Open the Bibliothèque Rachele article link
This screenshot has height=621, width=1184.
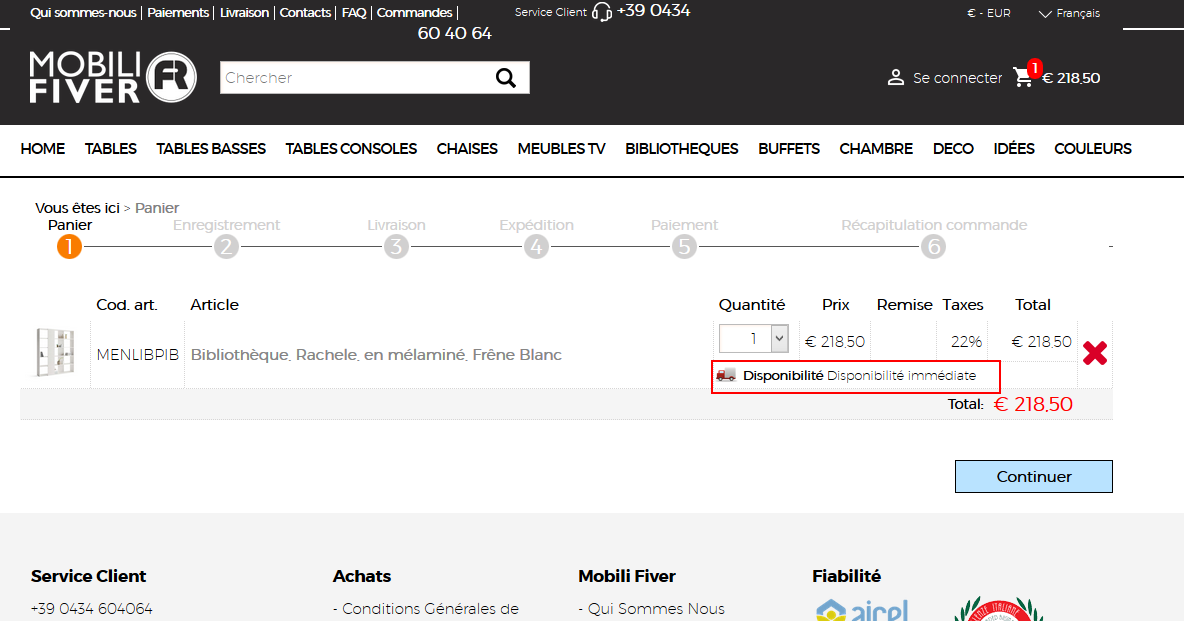(x=376, y=354)
